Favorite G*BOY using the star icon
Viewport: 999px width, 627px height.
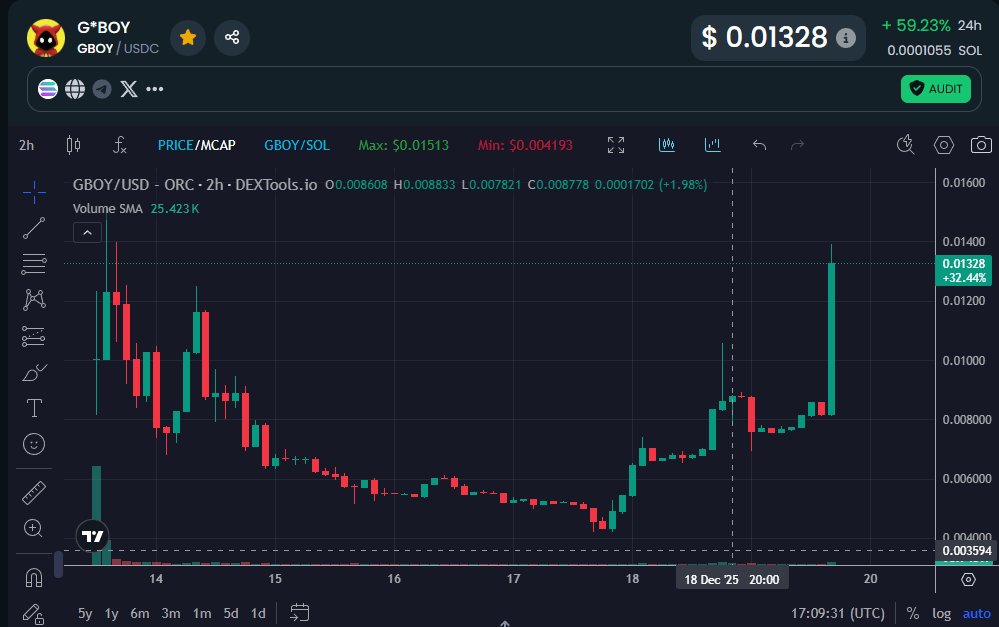[x=188, y=38]
